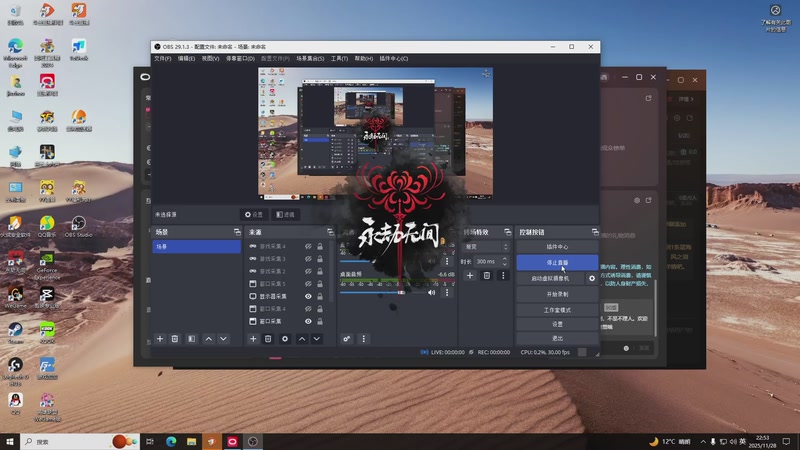This screenshot has width=800, height=450.
Task: Click the 设置 settings button in Controls
Action: 557,324
